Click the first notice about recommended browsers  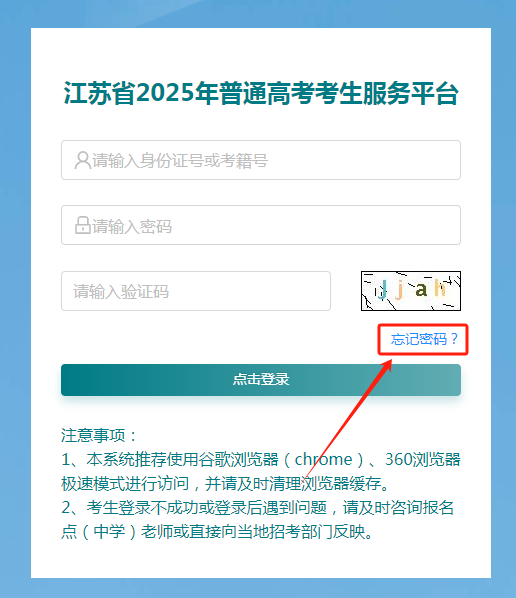tap(261, 471)
